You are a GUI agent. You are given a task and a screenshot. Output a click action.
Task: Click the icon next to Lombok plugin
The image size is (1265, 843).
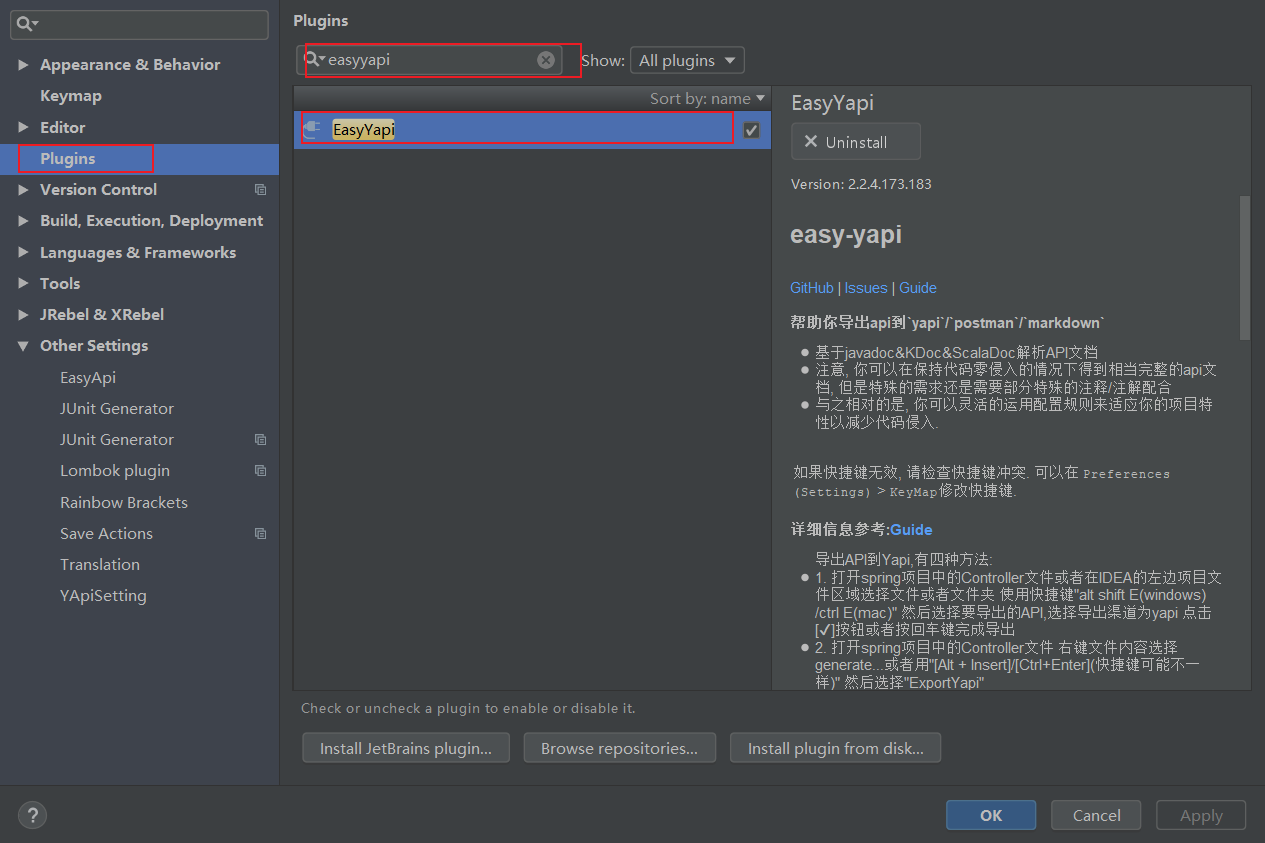(x=260, y=470)
